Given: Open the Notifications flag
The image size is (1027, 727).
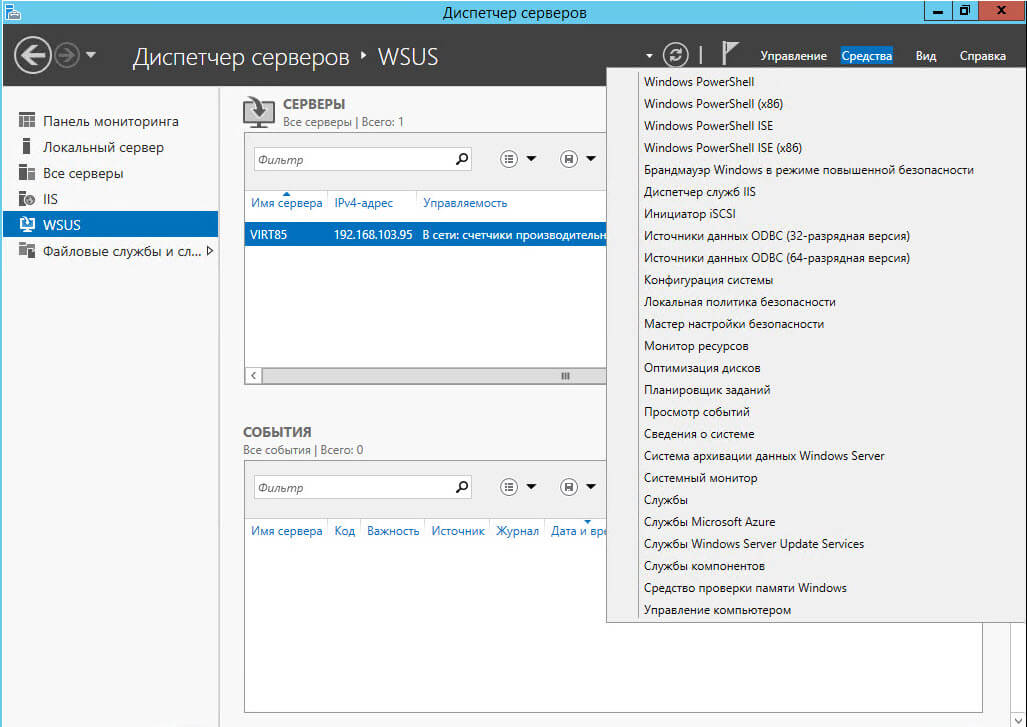Looking at the screenshot, I should pyautogui.click(x=730, y=53).
